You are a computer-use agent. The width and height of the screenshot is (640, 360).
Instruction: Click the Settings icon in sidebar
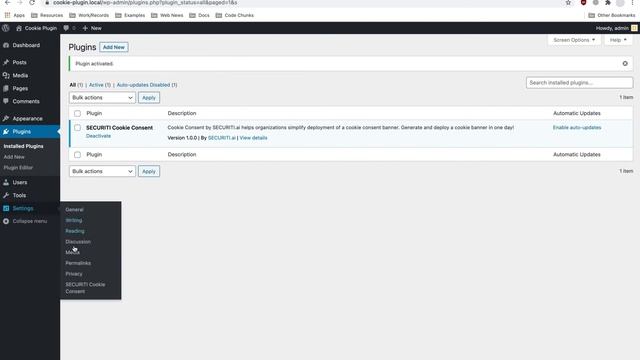tap(6, 209)
